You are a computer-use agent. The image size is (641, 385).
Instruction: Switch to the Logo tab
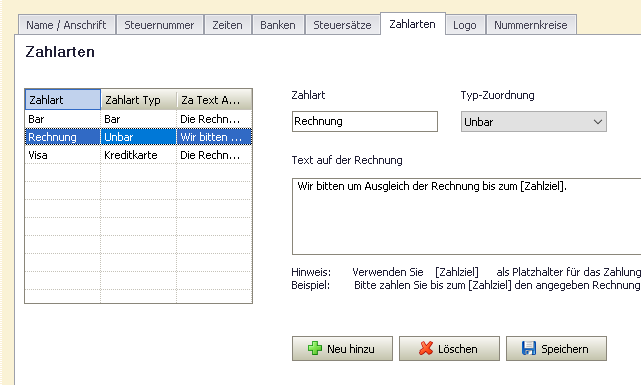tap(465, 25)
